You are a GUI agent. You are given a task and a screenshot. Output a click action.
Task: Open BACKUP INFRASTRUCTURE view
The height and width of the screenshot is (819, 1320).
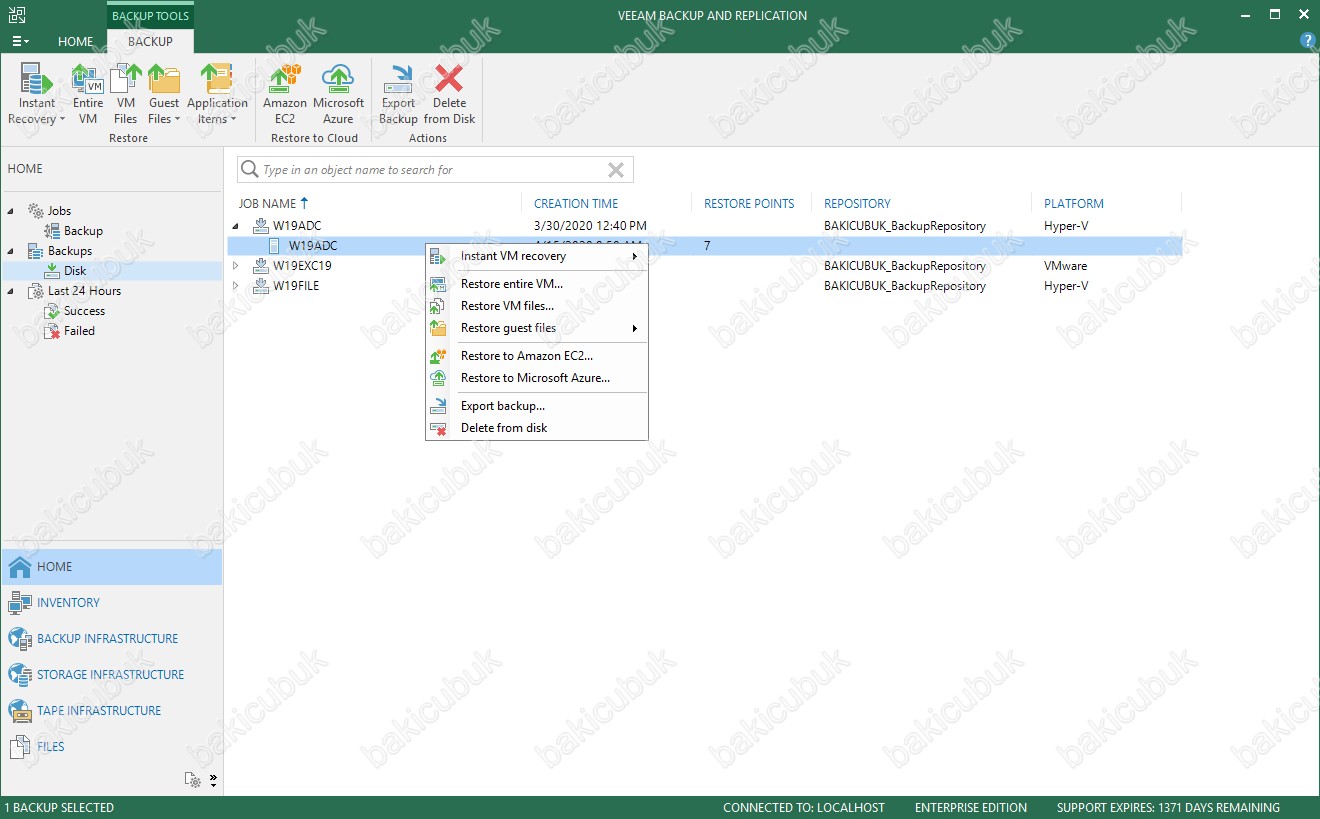point(111,639)
